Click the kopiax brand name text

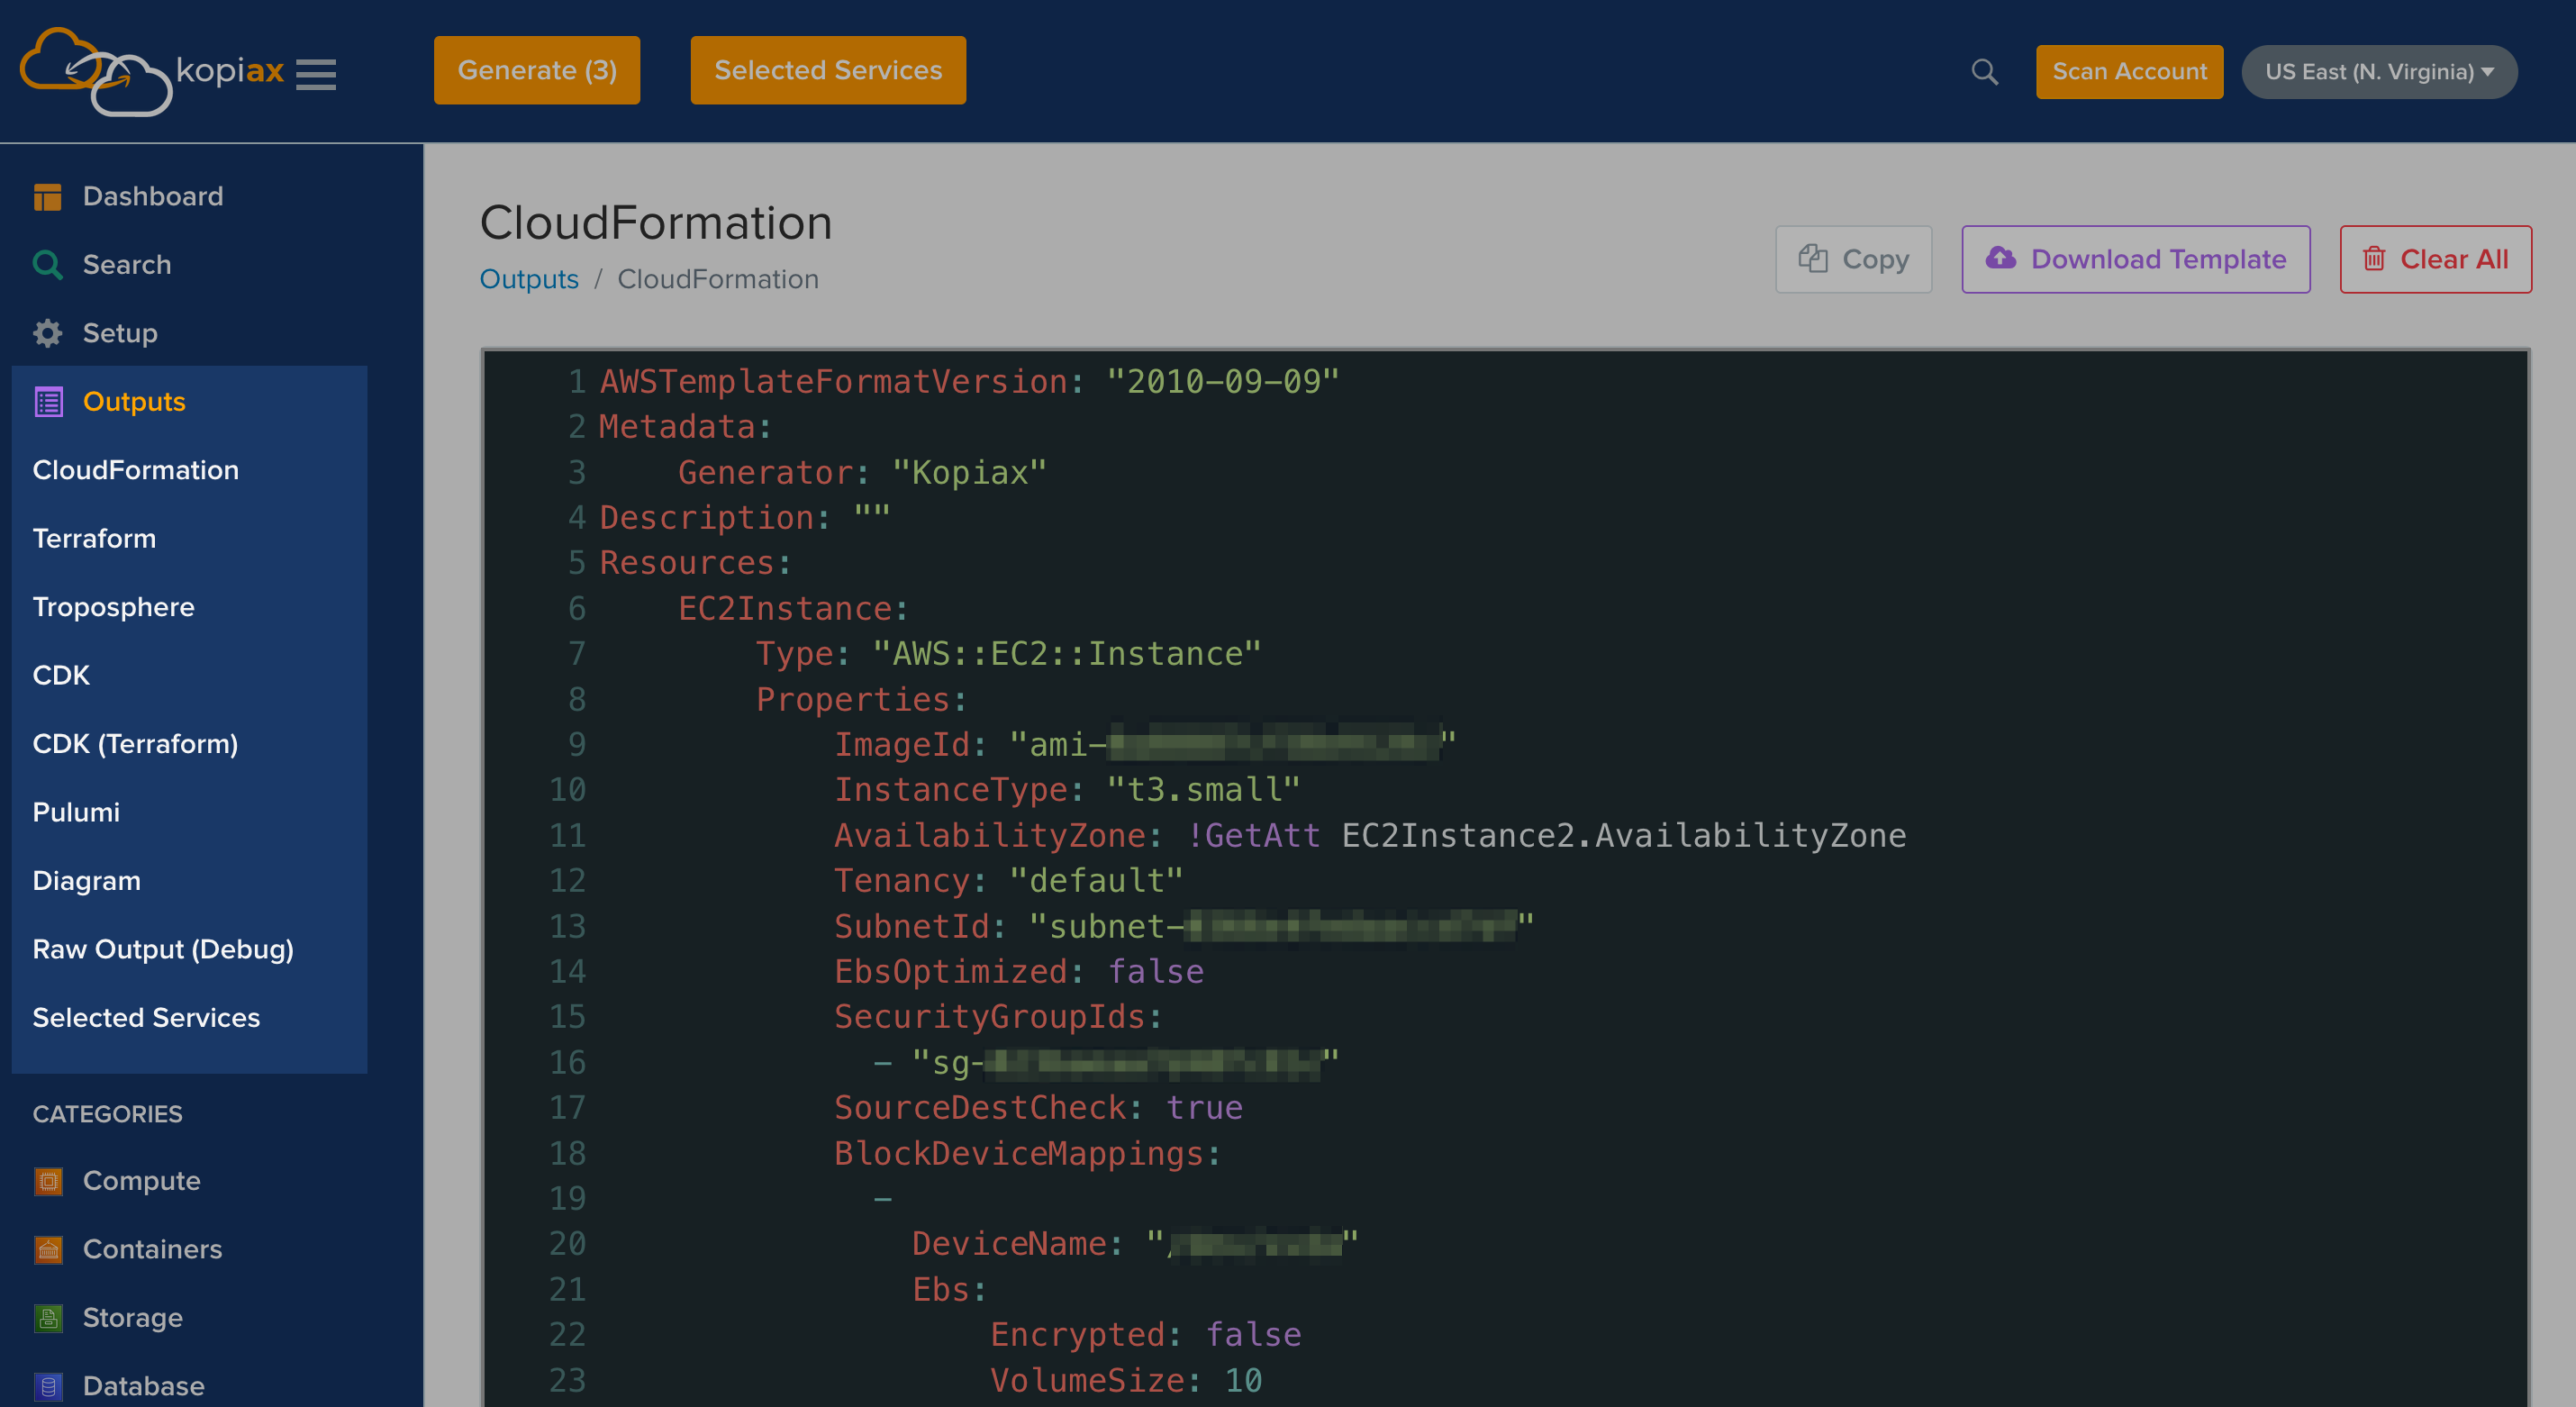pos(230,70)
